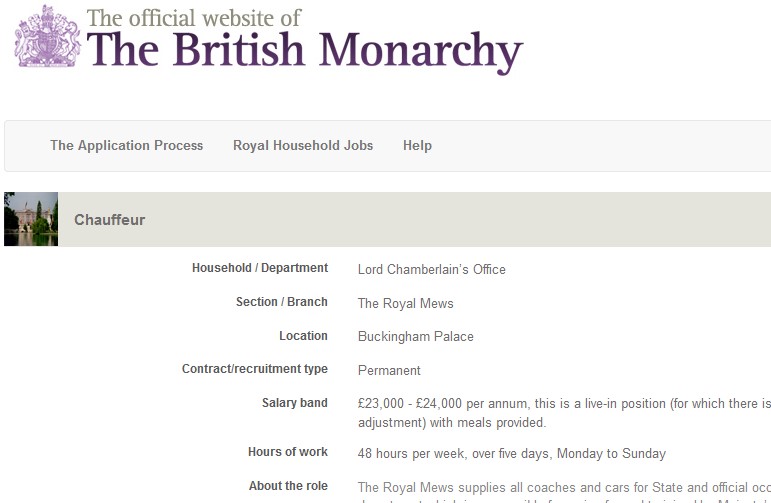This screenshot has height=503, width=771.
Task: Click the Chauffeur job title heading
Action: click(x=109, y=220)
